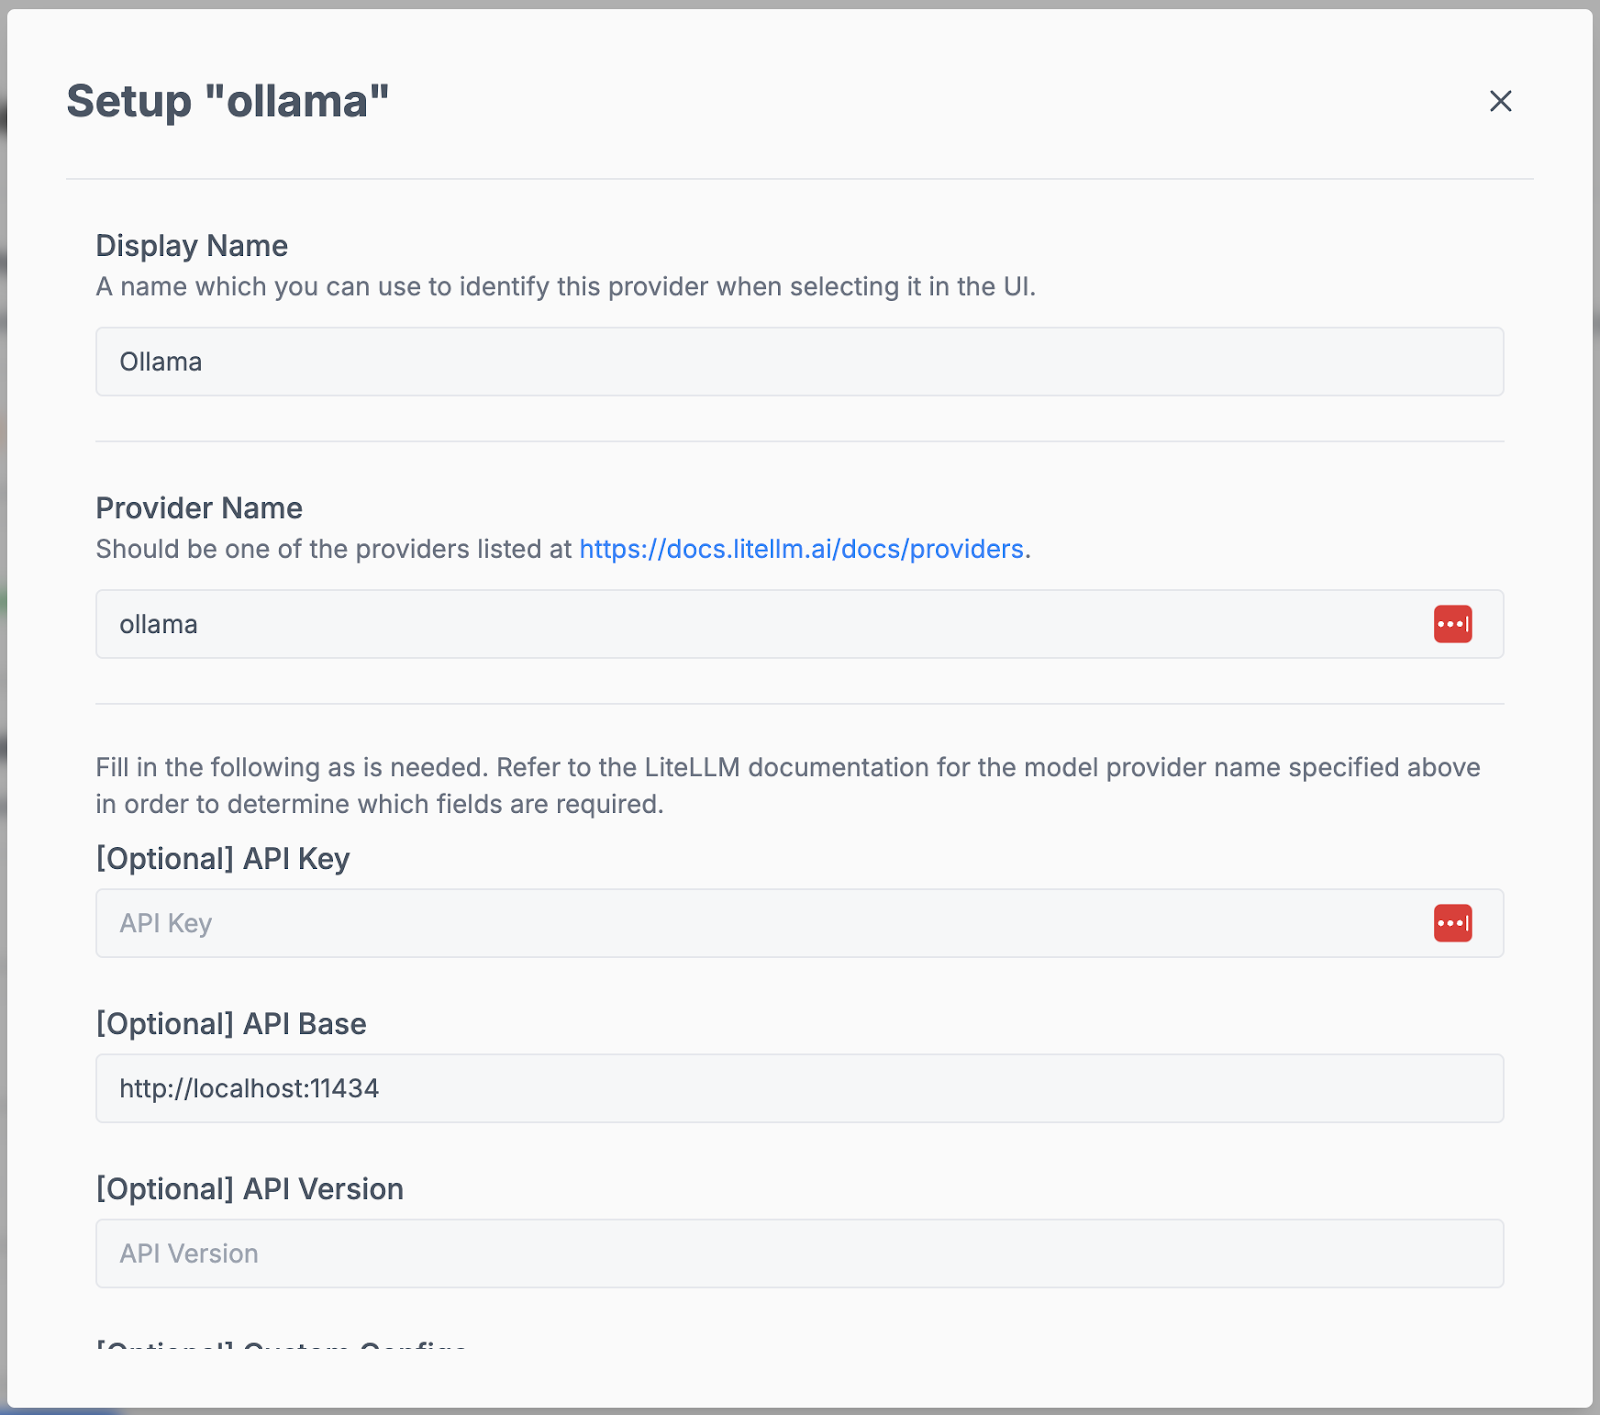Viewport: 1600px width, 1415px height.
Task: Click the LastPass autofill icon beside API Key
Action: 1455,923
